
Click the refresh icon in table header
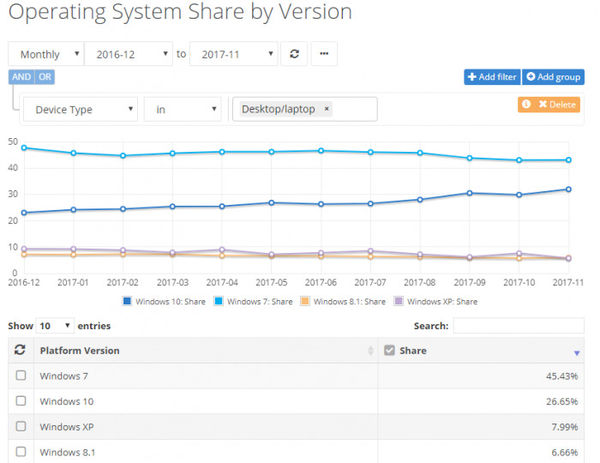pyautogui.click(x=20, y=349)
